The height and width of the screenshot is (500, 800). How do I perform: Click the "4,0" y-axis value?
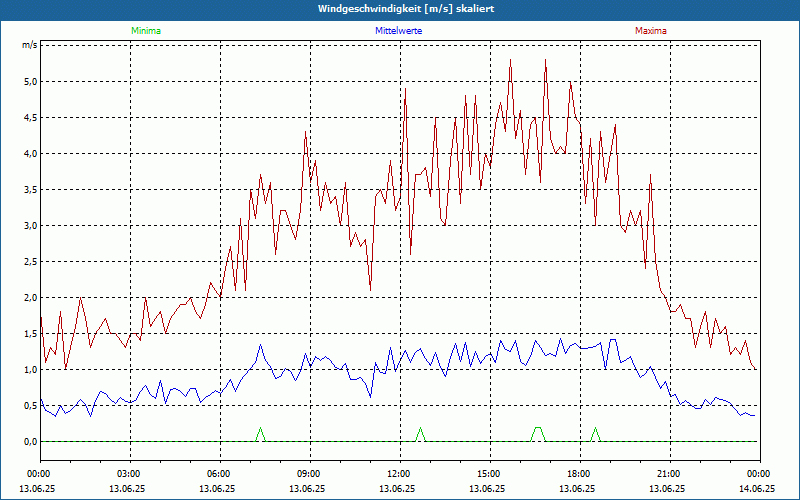tap(31, 154)
